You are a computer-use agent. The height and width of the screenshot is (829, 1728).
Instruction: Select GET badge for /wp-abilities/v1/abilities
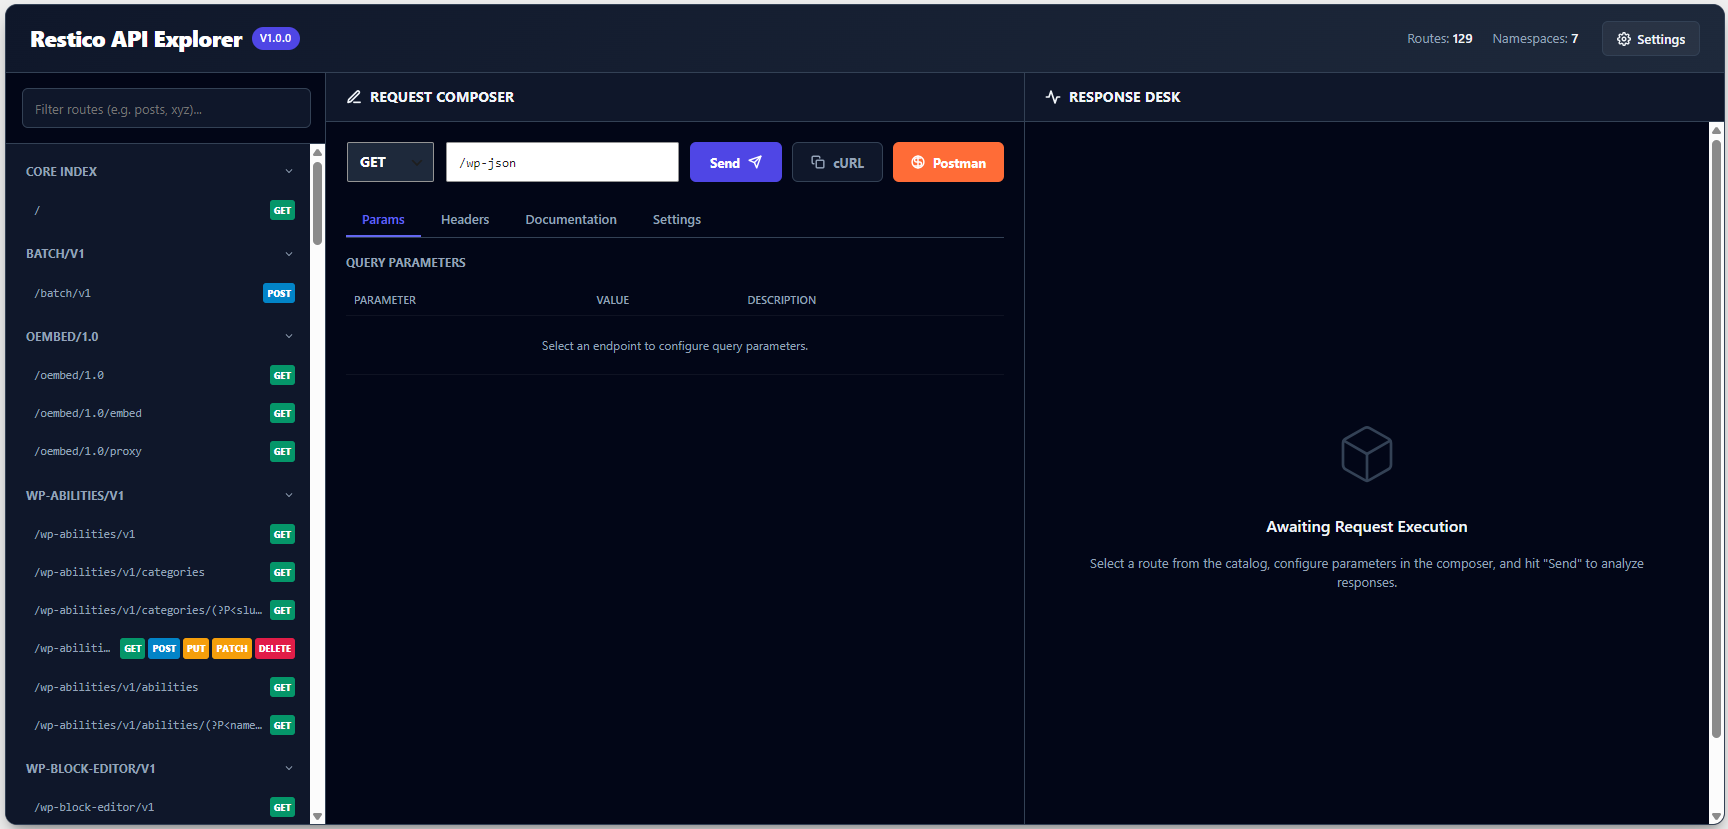[x=283, y=687]
